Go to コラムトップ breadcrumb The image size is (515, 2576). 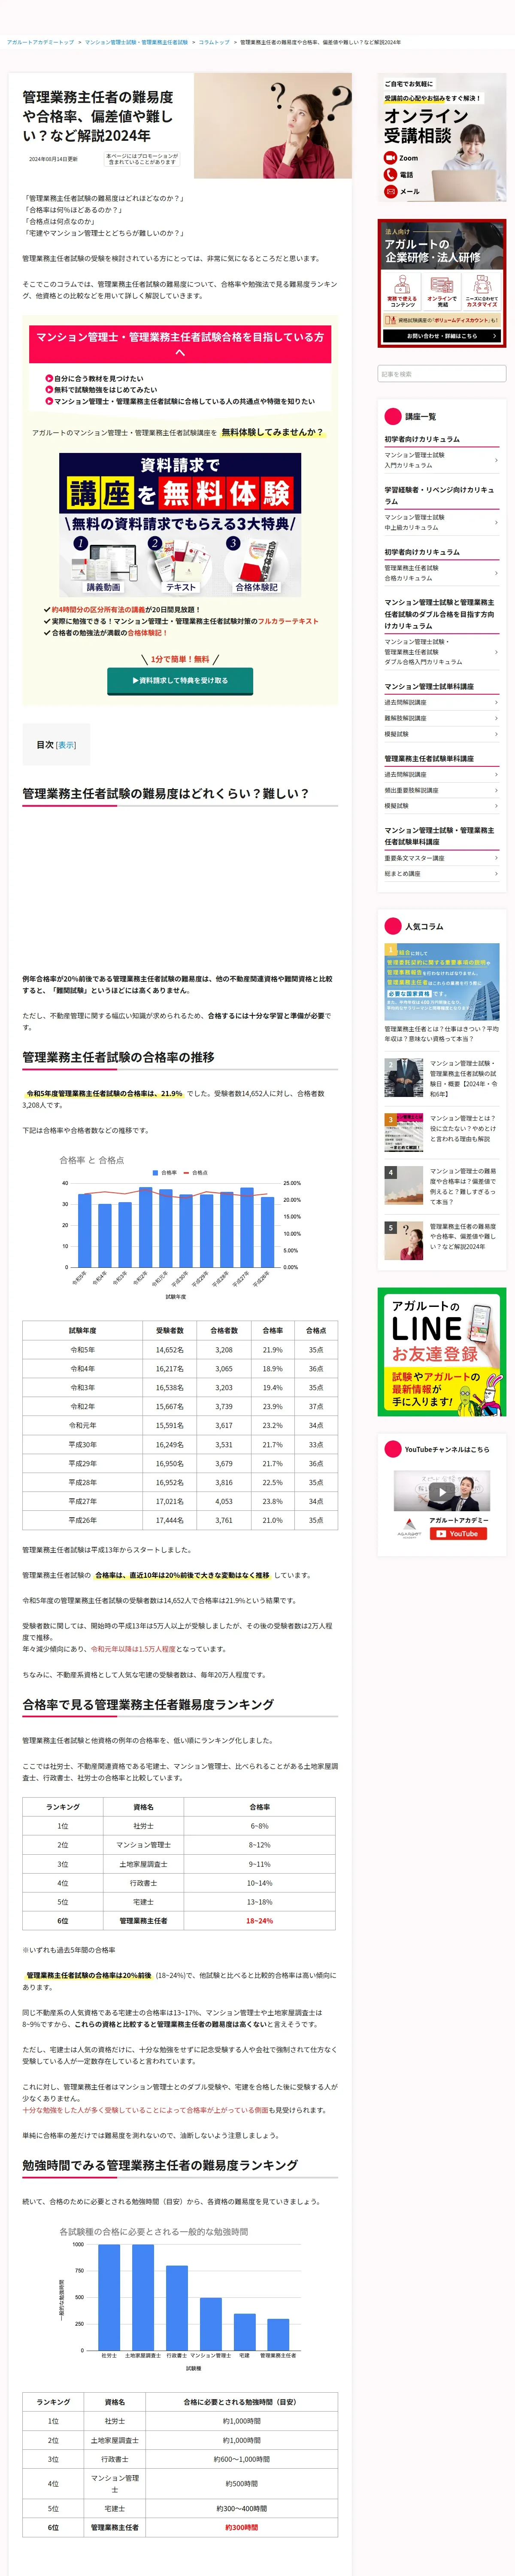tap(214, 42)
